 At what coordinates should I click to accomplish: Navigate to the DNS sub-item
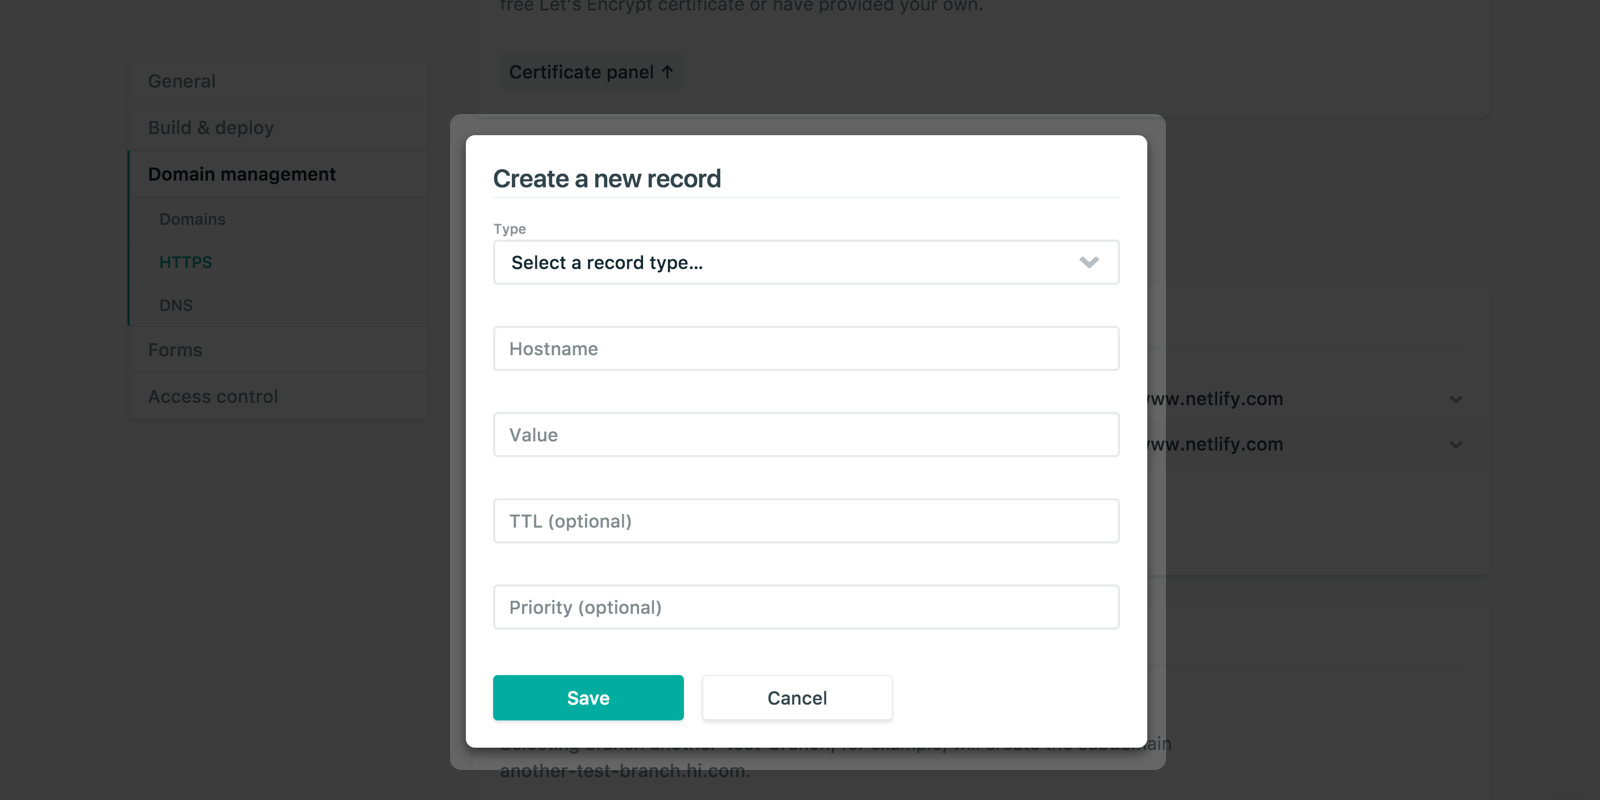pos(176,305)
